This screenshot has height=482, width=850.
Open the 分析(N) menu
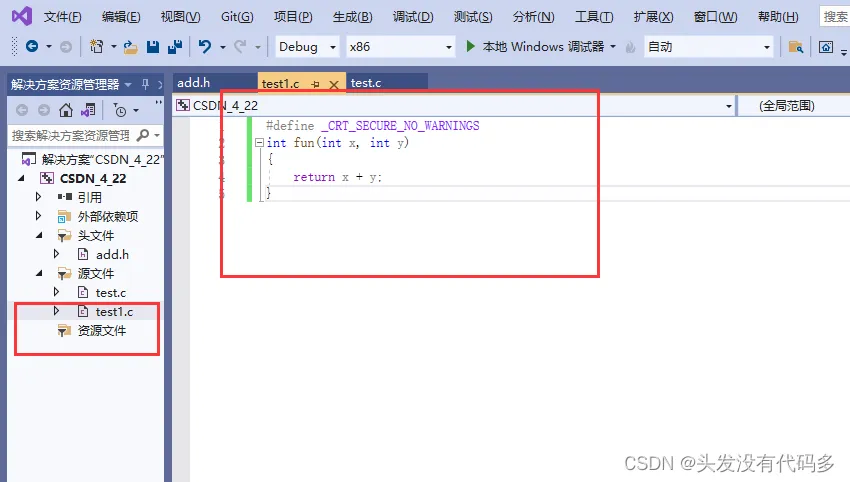tap(533, 17)
